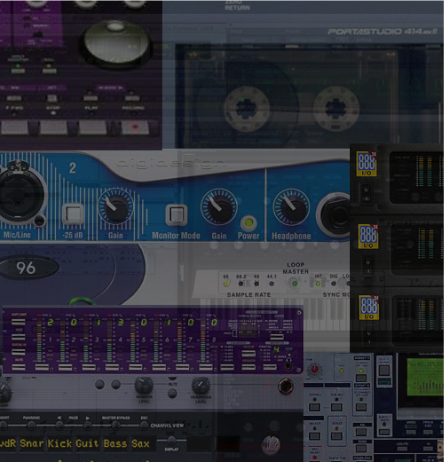Click the Kick channel display
The width and height of the screenshot is (444, 462).
[60, 444]
